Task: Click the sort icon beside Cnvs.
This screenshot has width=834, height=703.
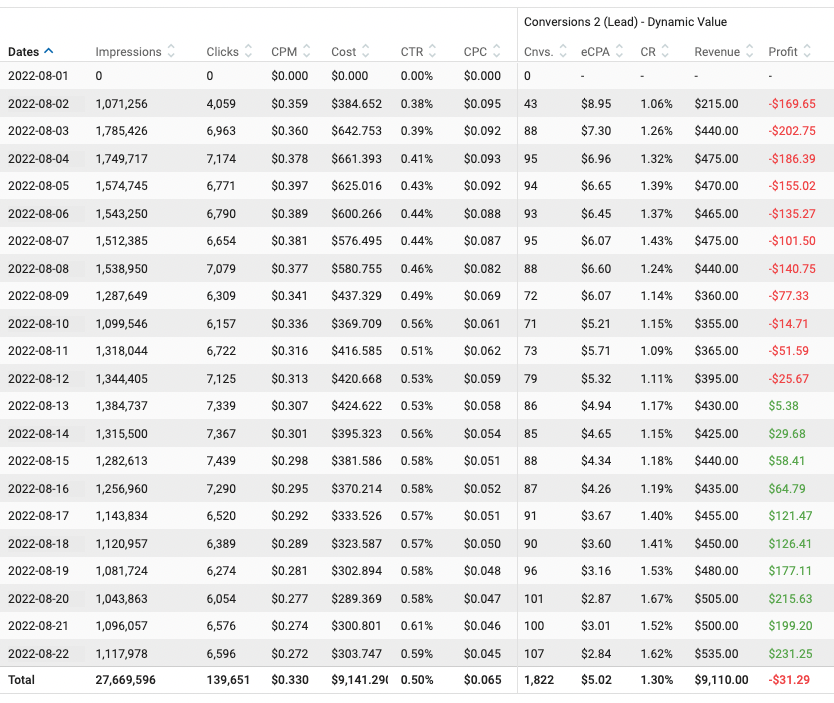Action: click(x=561, y=52)
